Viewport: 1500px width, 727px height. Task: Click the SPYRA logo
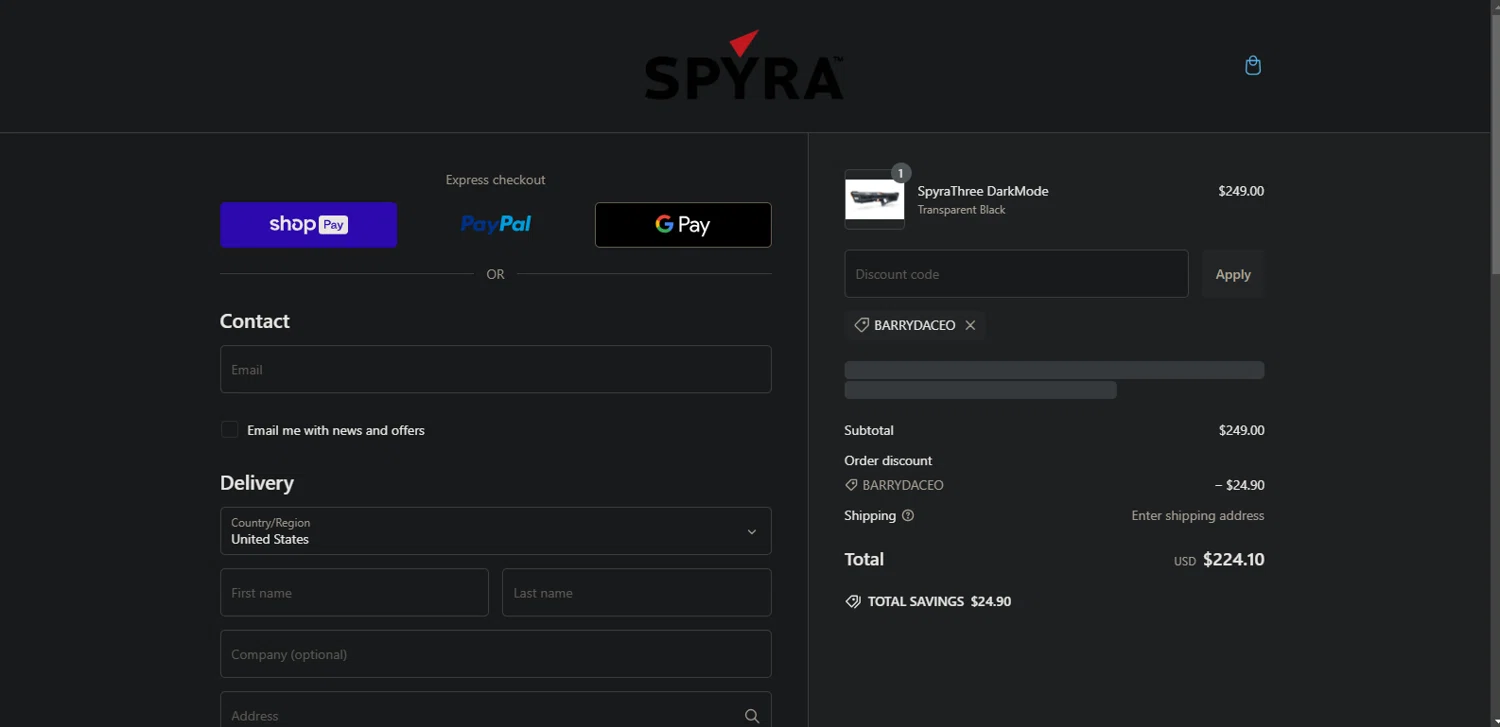coord(744,66)
